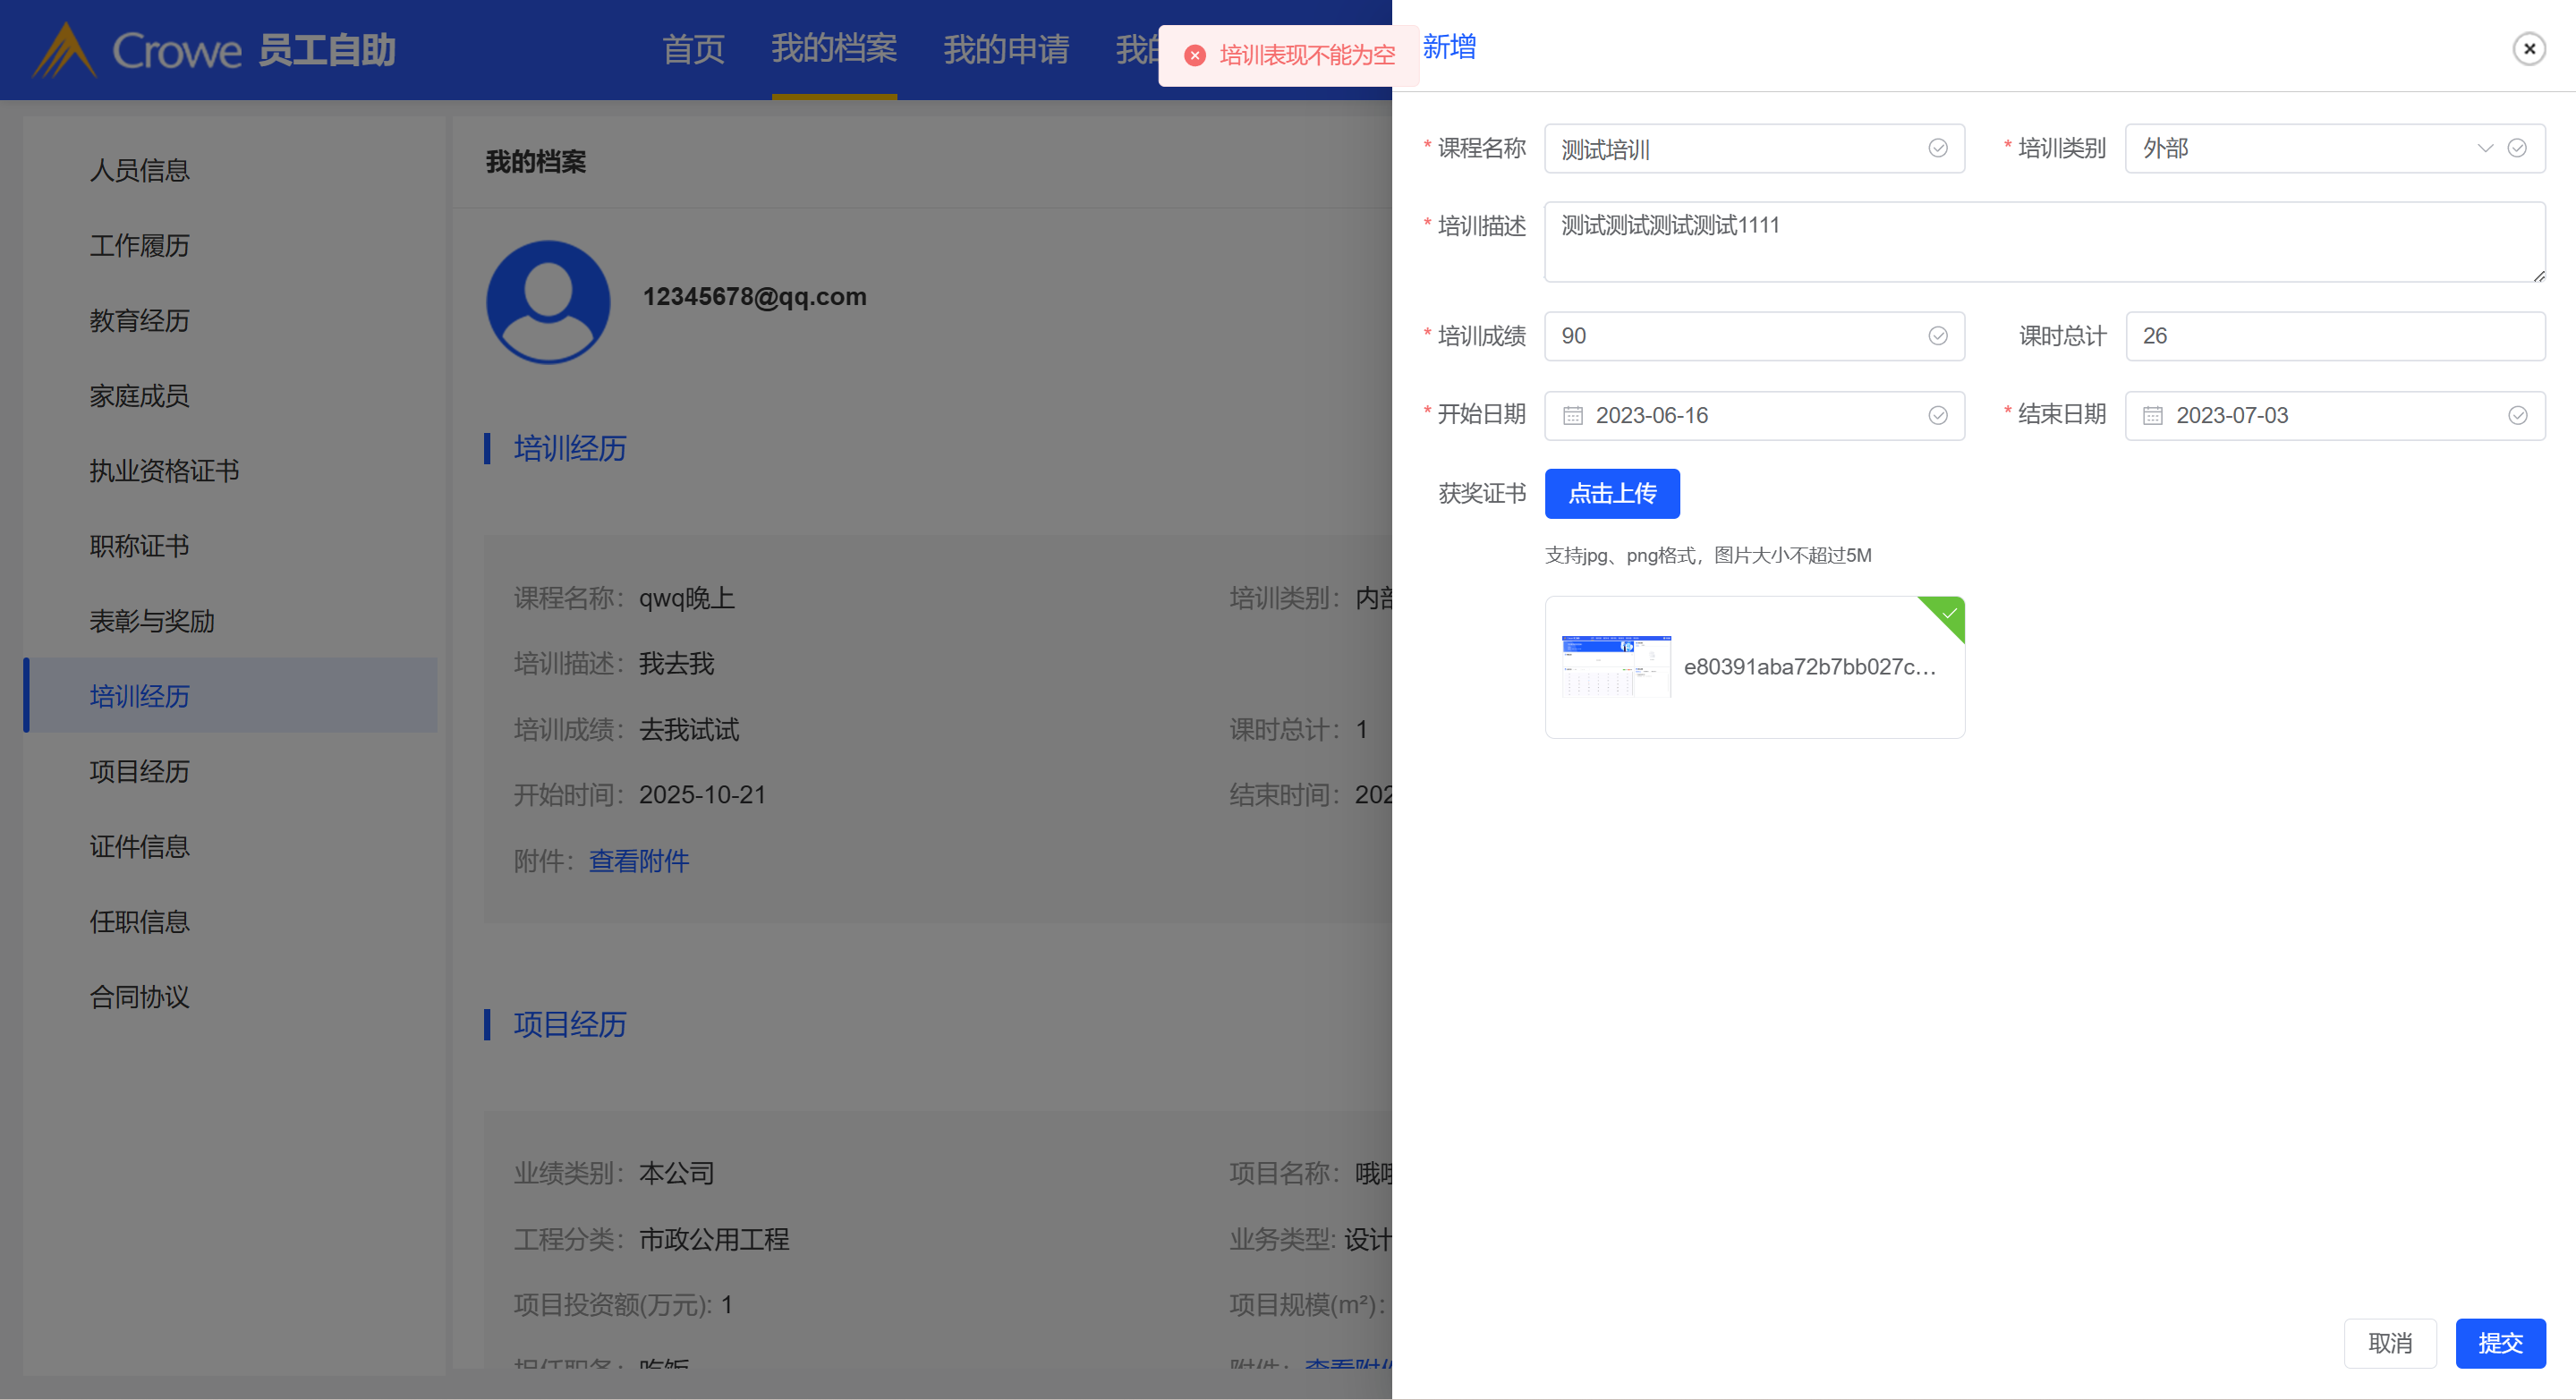
Task: Open the uploaded certificate image thumbnail
Action: point(1615,666)
